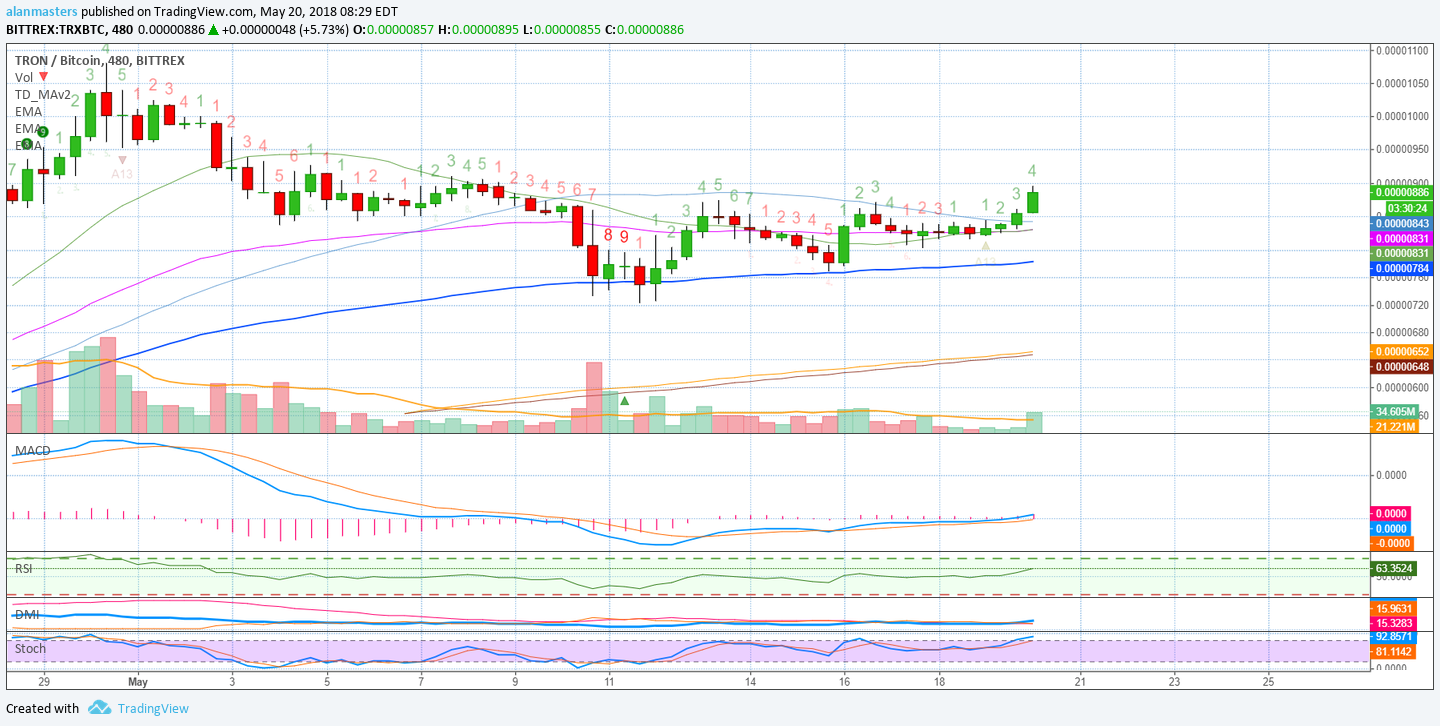Image resolution: width=1440 pixels, height=726 pixels.
Task: Click the 0.00000600 price axis label
Action: (x=1403, y=387)
